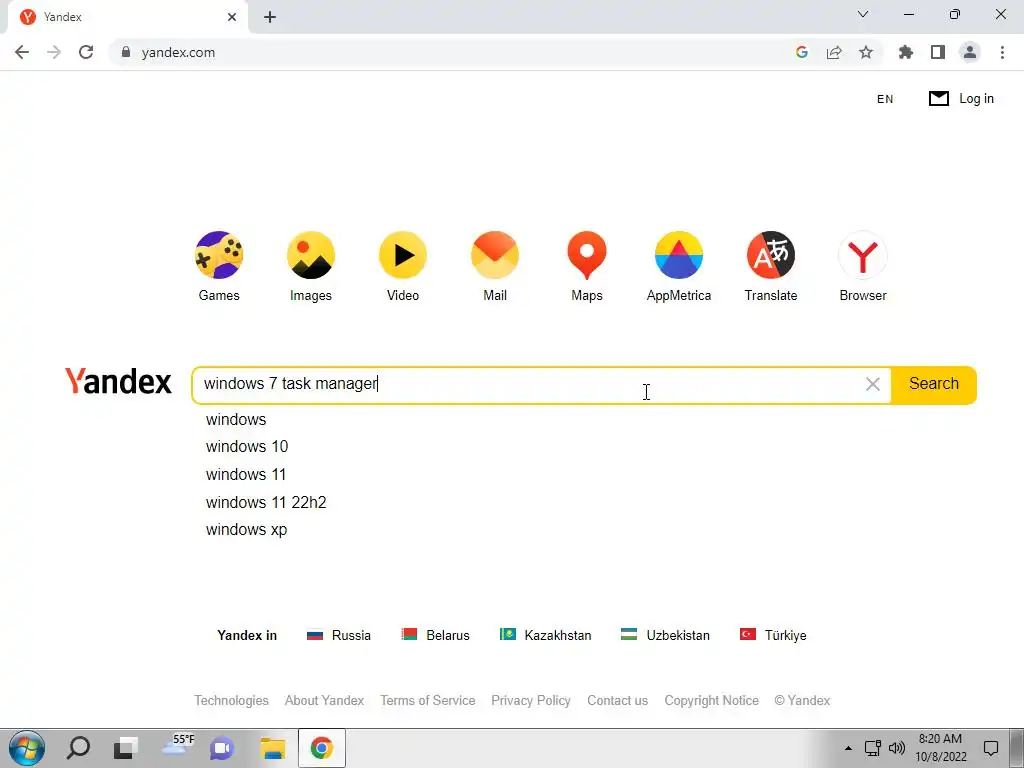1024x768 pixels.
Task: Open the Privacy Policy footer link
Action: coord(531,701)
